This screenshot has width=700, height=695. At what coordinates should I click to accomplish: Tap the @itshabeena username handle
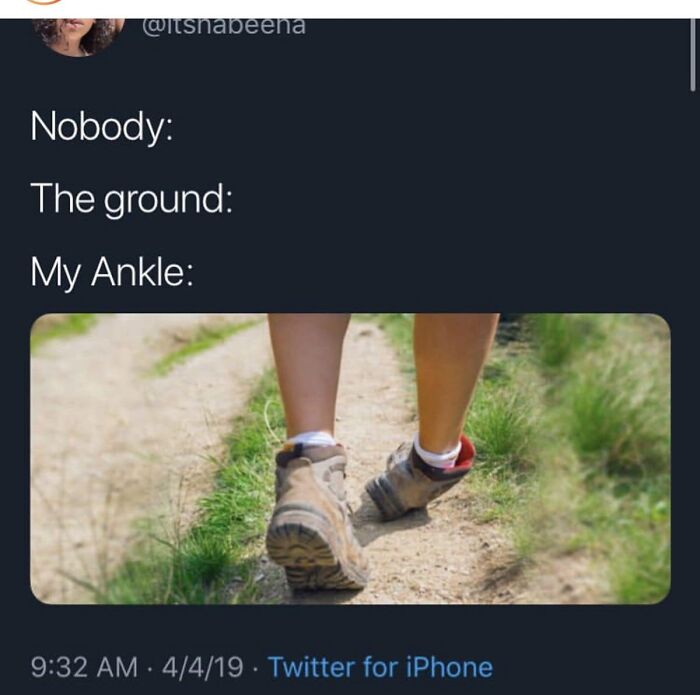(224, 27)
